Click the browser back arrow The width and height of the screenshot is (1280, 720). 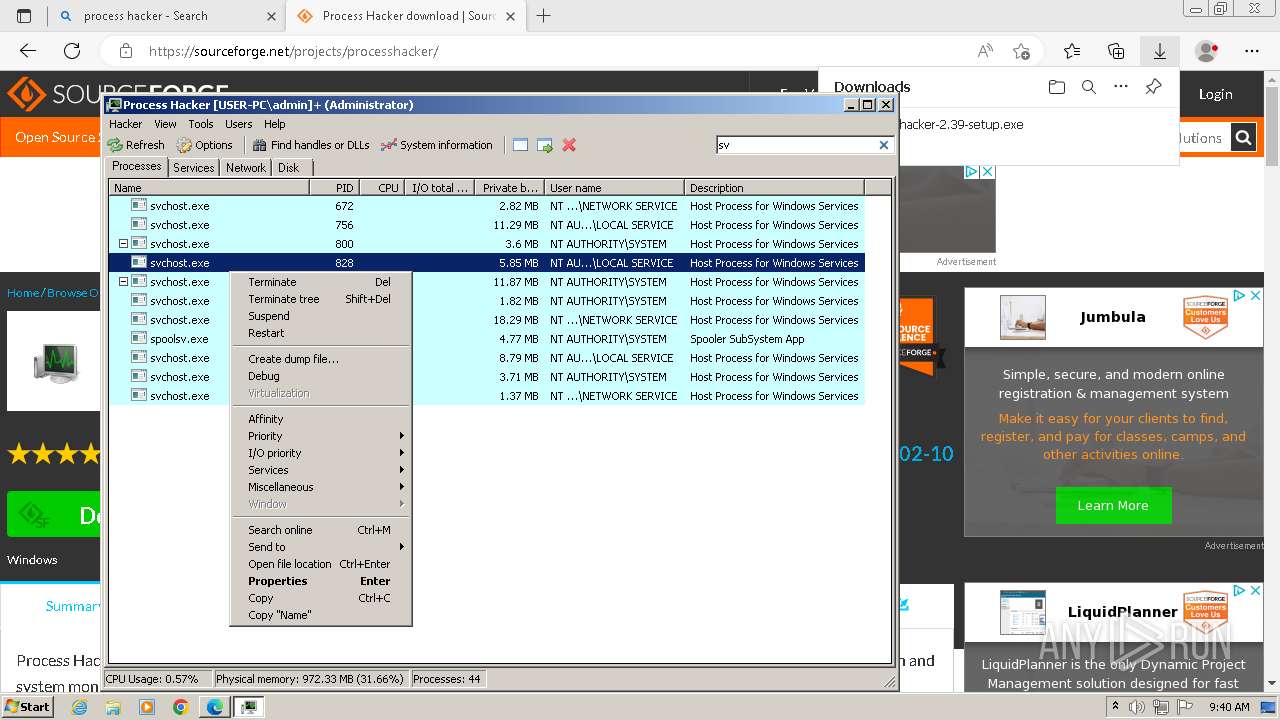coord(28,51)
